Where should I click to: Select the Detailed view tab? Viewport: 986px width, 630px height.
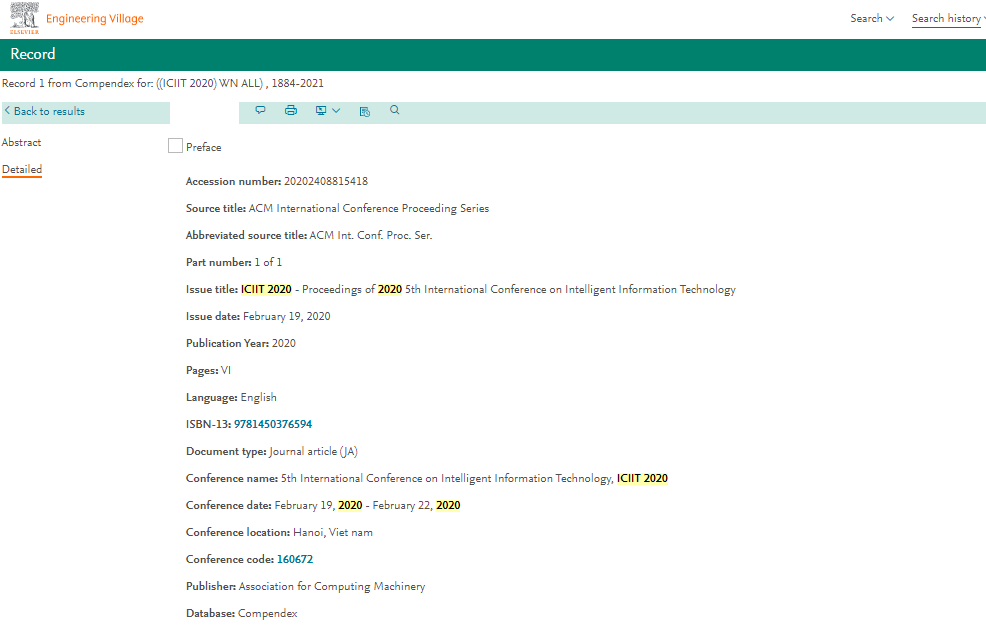pos(22,170)
